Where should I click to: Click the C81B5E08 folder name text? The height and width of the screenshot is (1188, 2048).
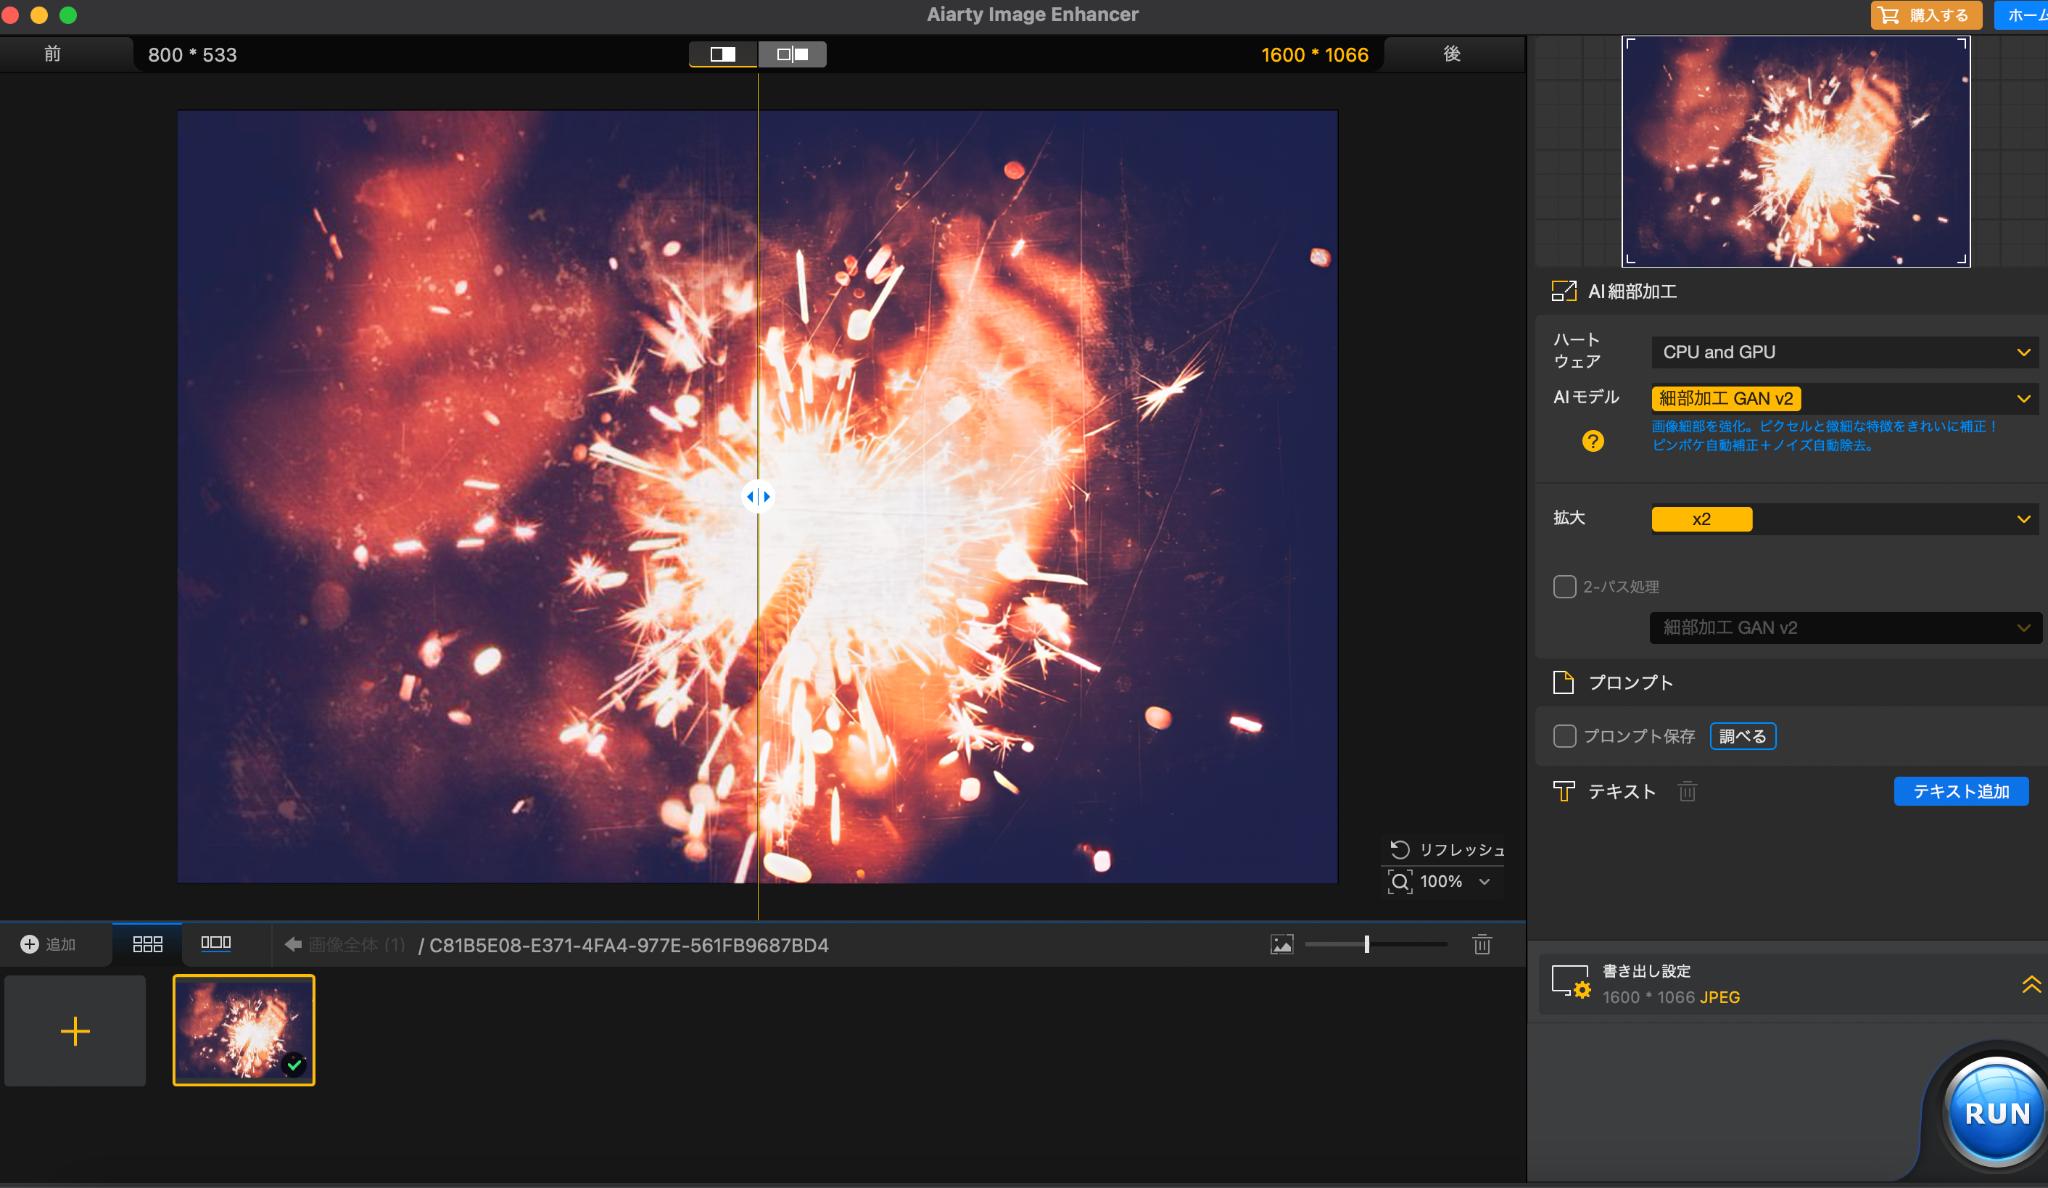[x=629, y=945]
